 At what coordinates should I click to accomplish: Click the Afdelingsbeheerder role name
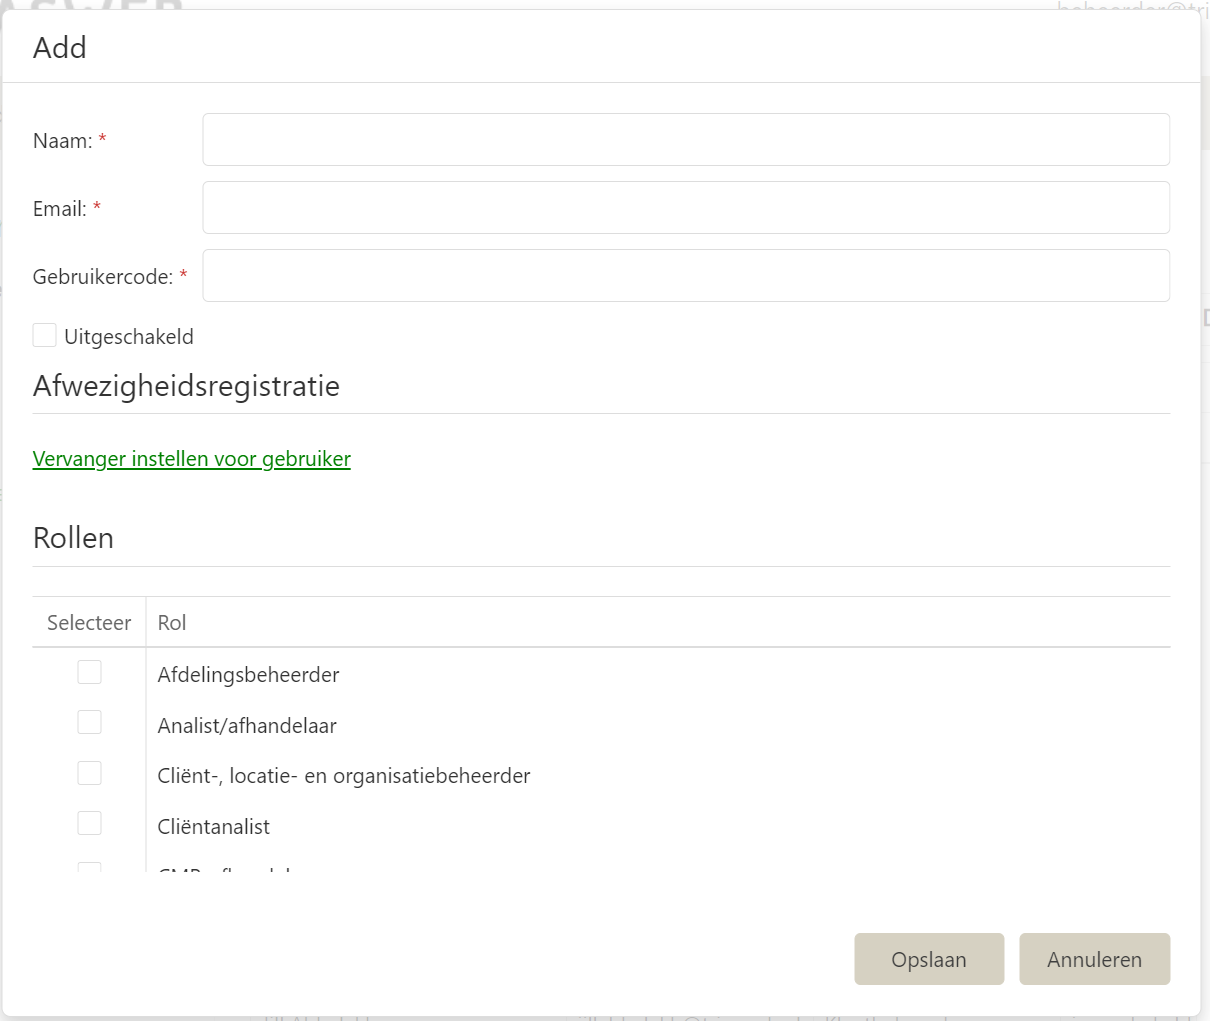(x=248, y=675)
